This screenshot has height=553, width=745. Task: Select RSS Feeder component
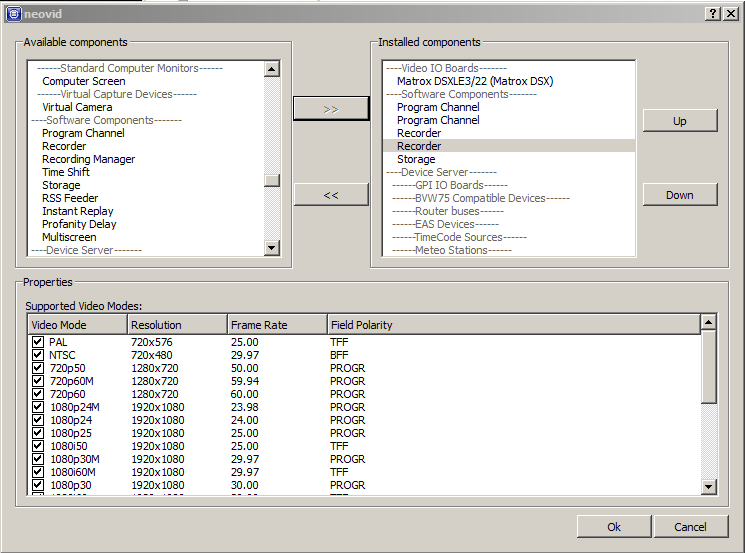click(x=70, y=198)
